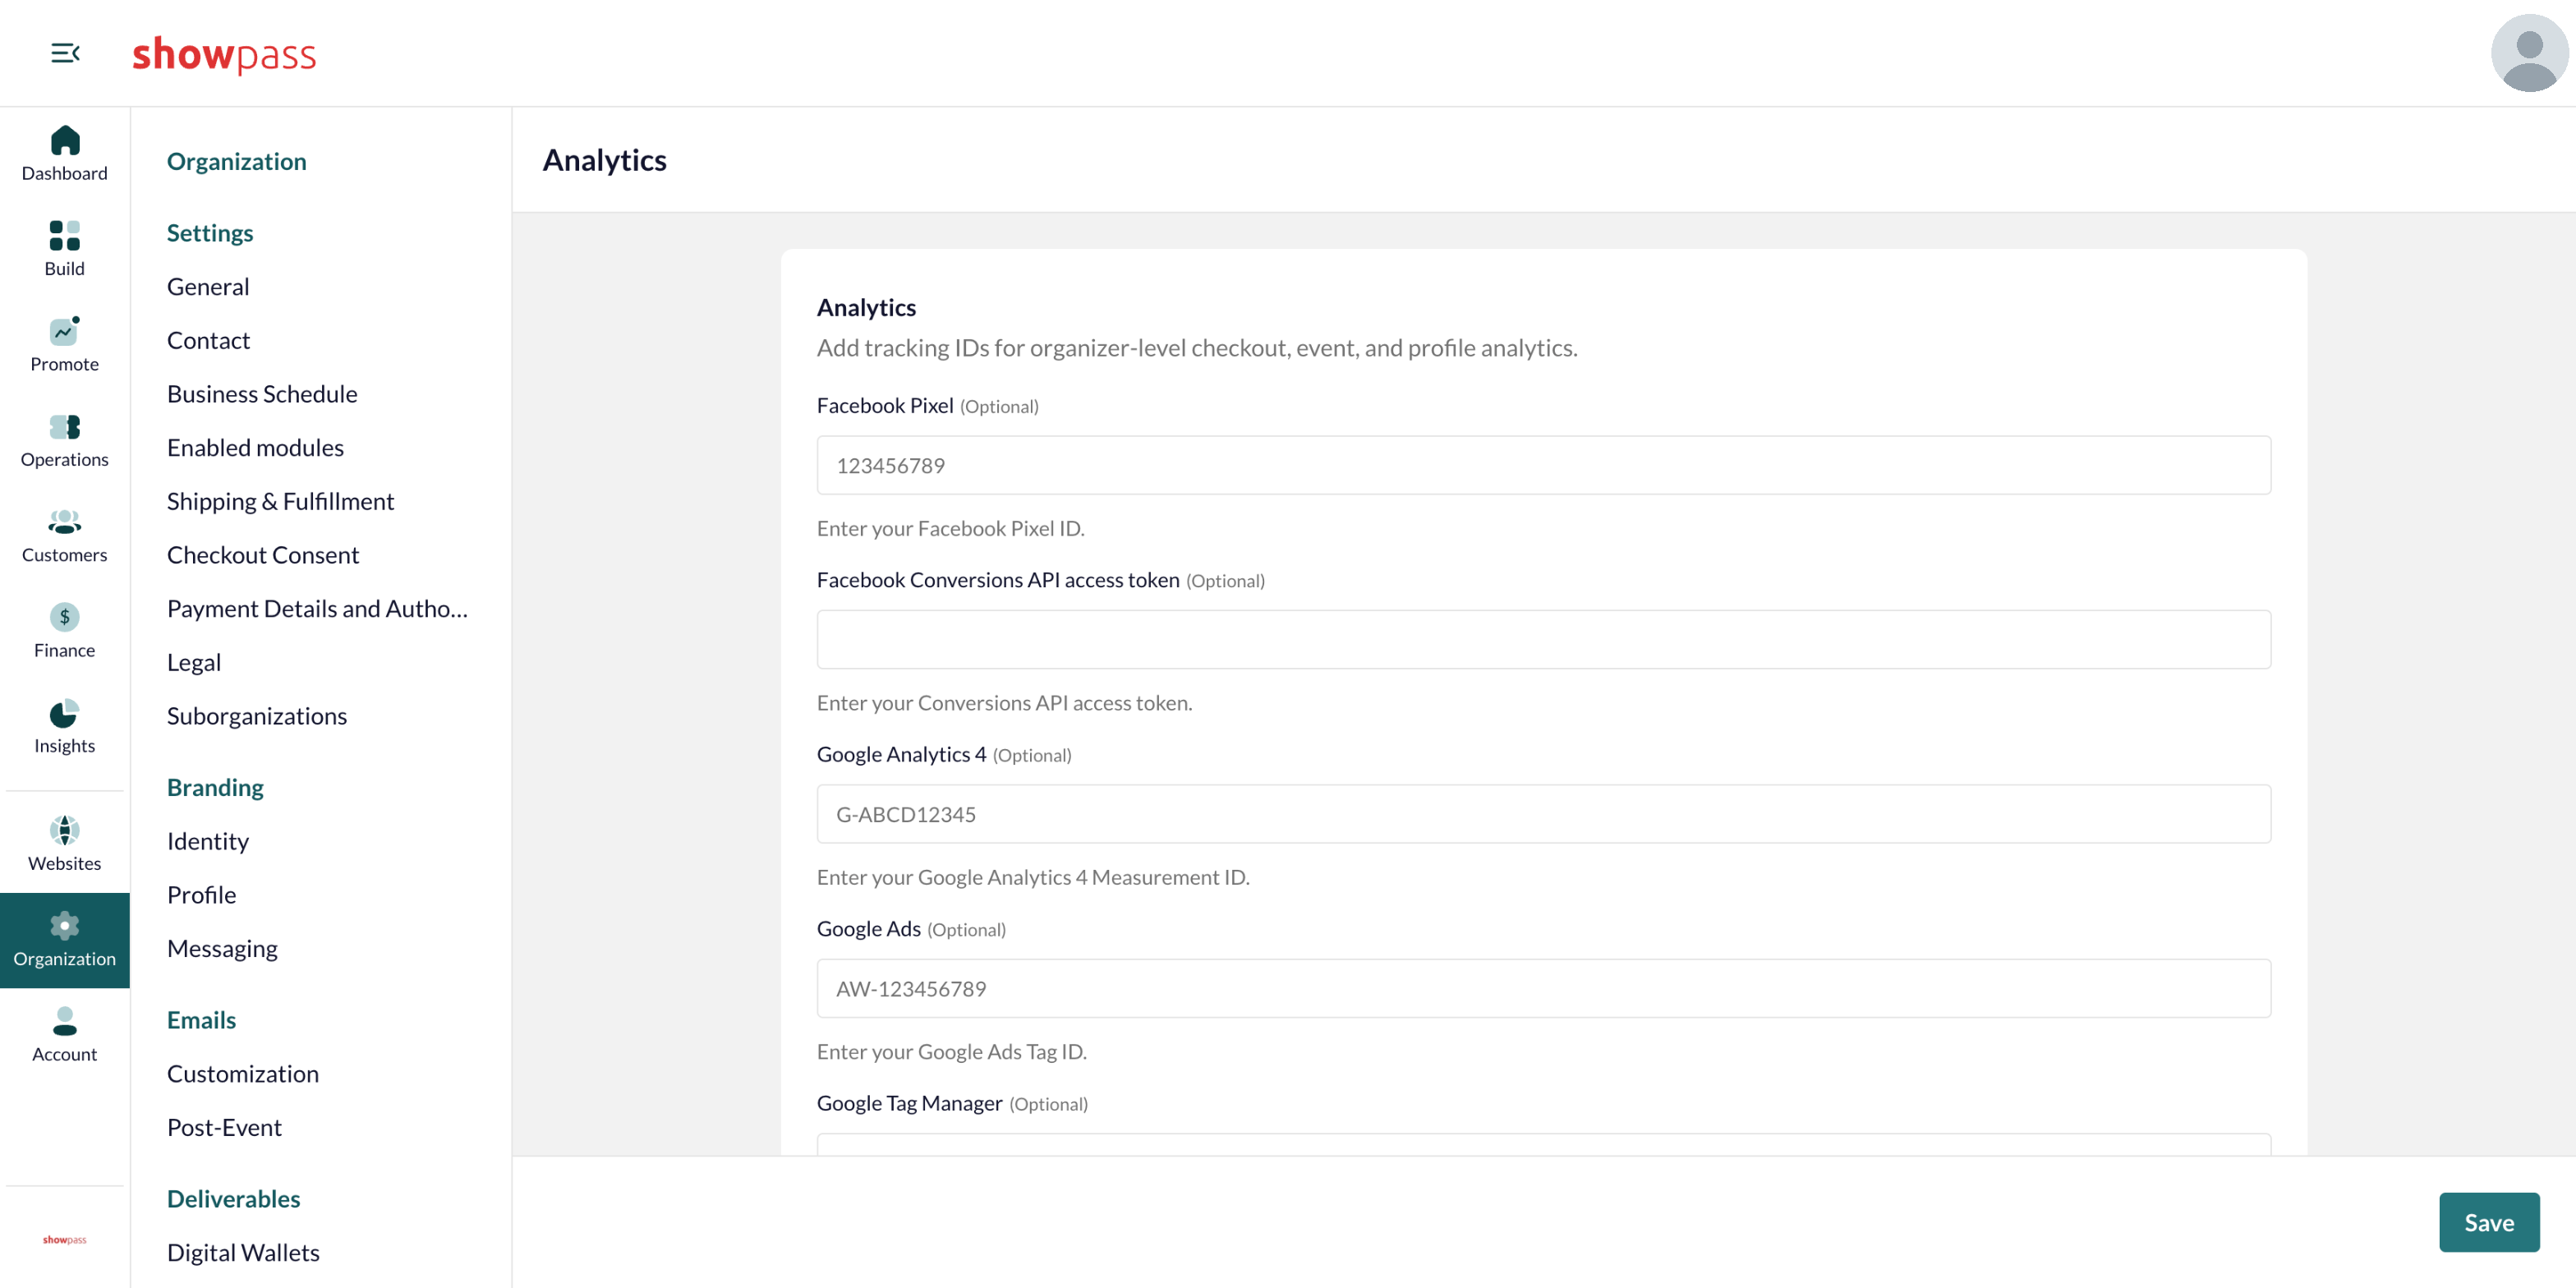Open Customization under Emails
Image resolution: width=2576 pixels, height=1288 pixels.
[243, 1073]
